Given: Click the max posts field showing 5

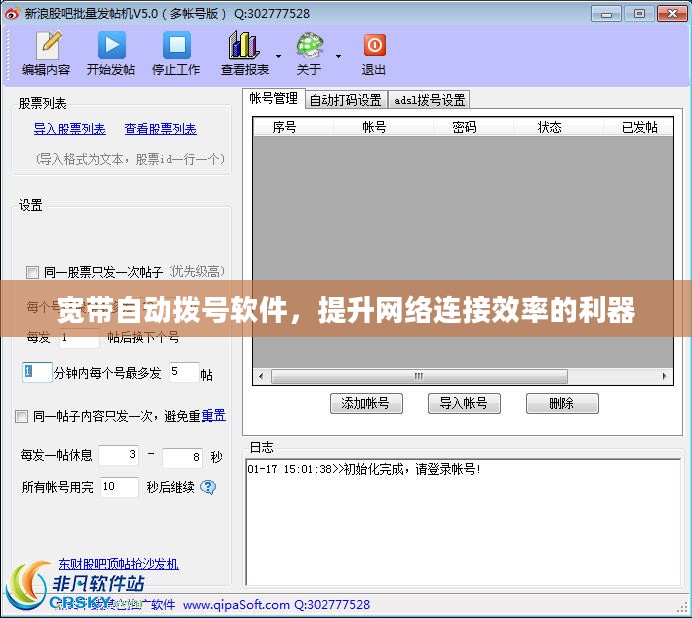Looking at the screenshot, I should pyautogui.click(x=184, y=373).
